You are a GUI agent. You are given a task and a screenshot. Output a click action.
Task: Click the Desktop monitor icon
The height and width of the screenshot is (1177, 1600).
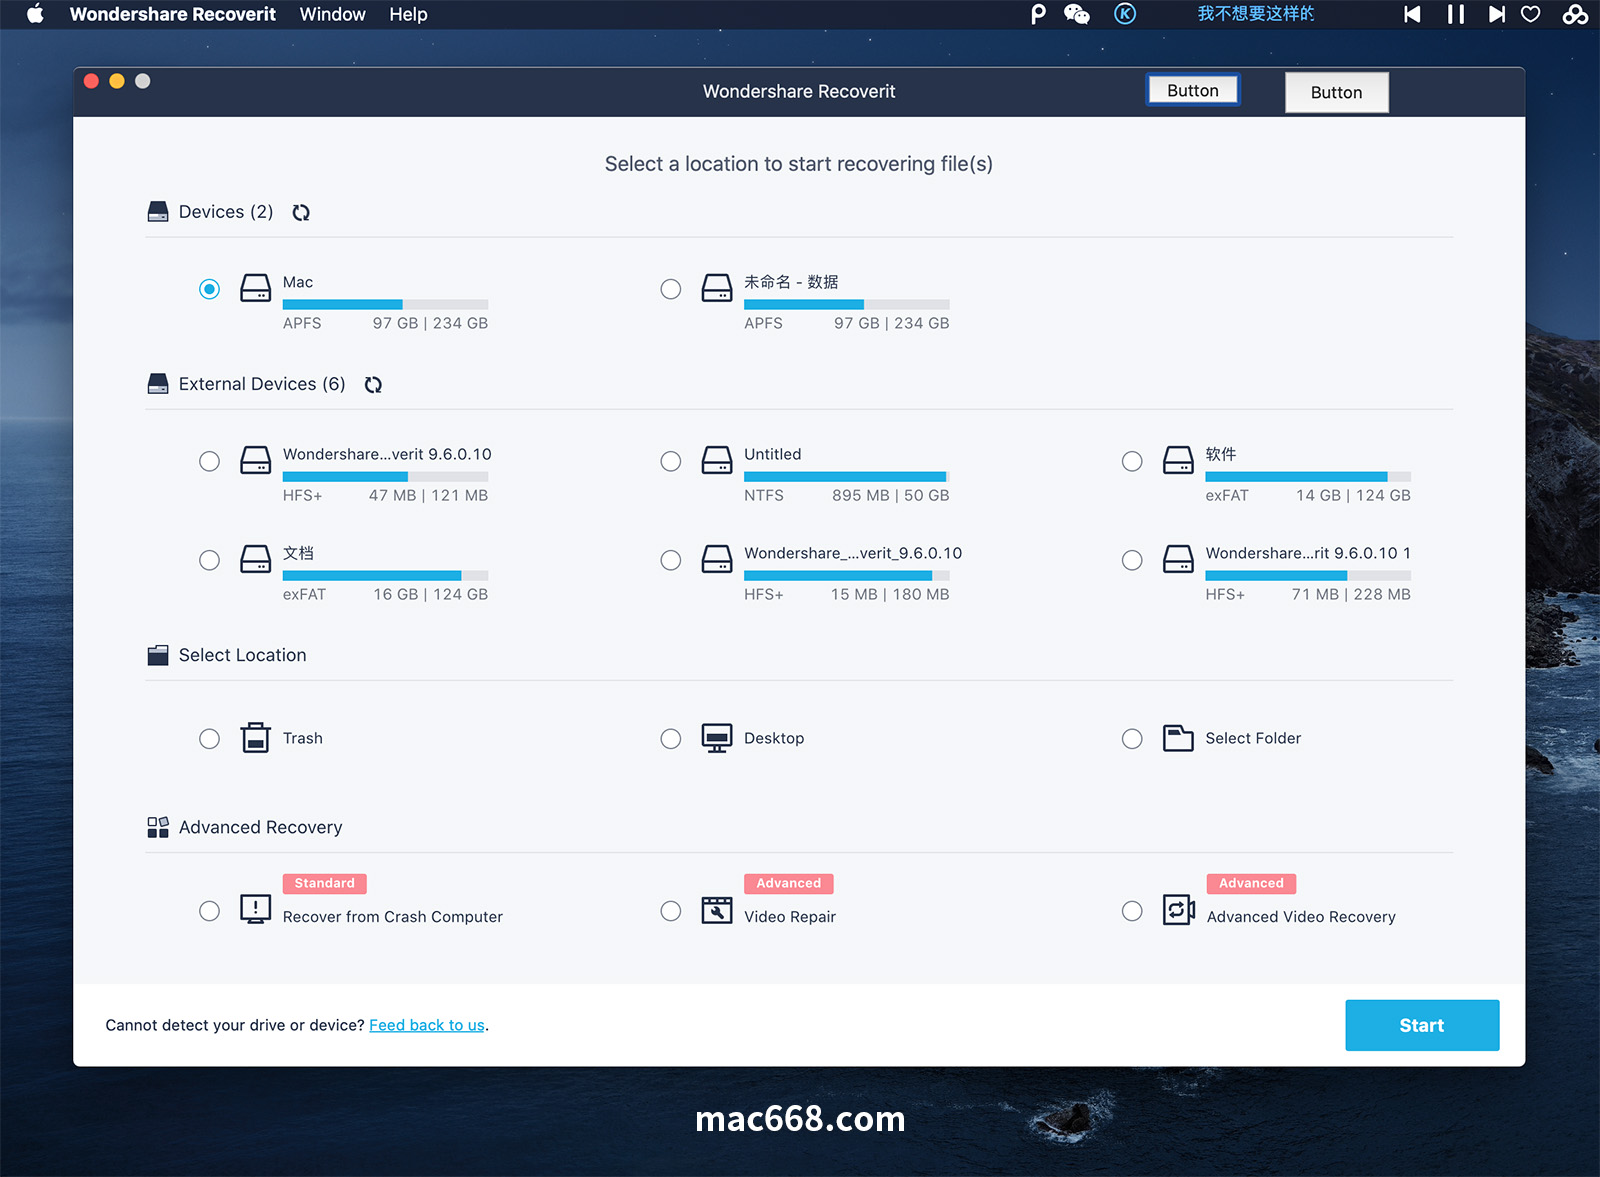717,738
